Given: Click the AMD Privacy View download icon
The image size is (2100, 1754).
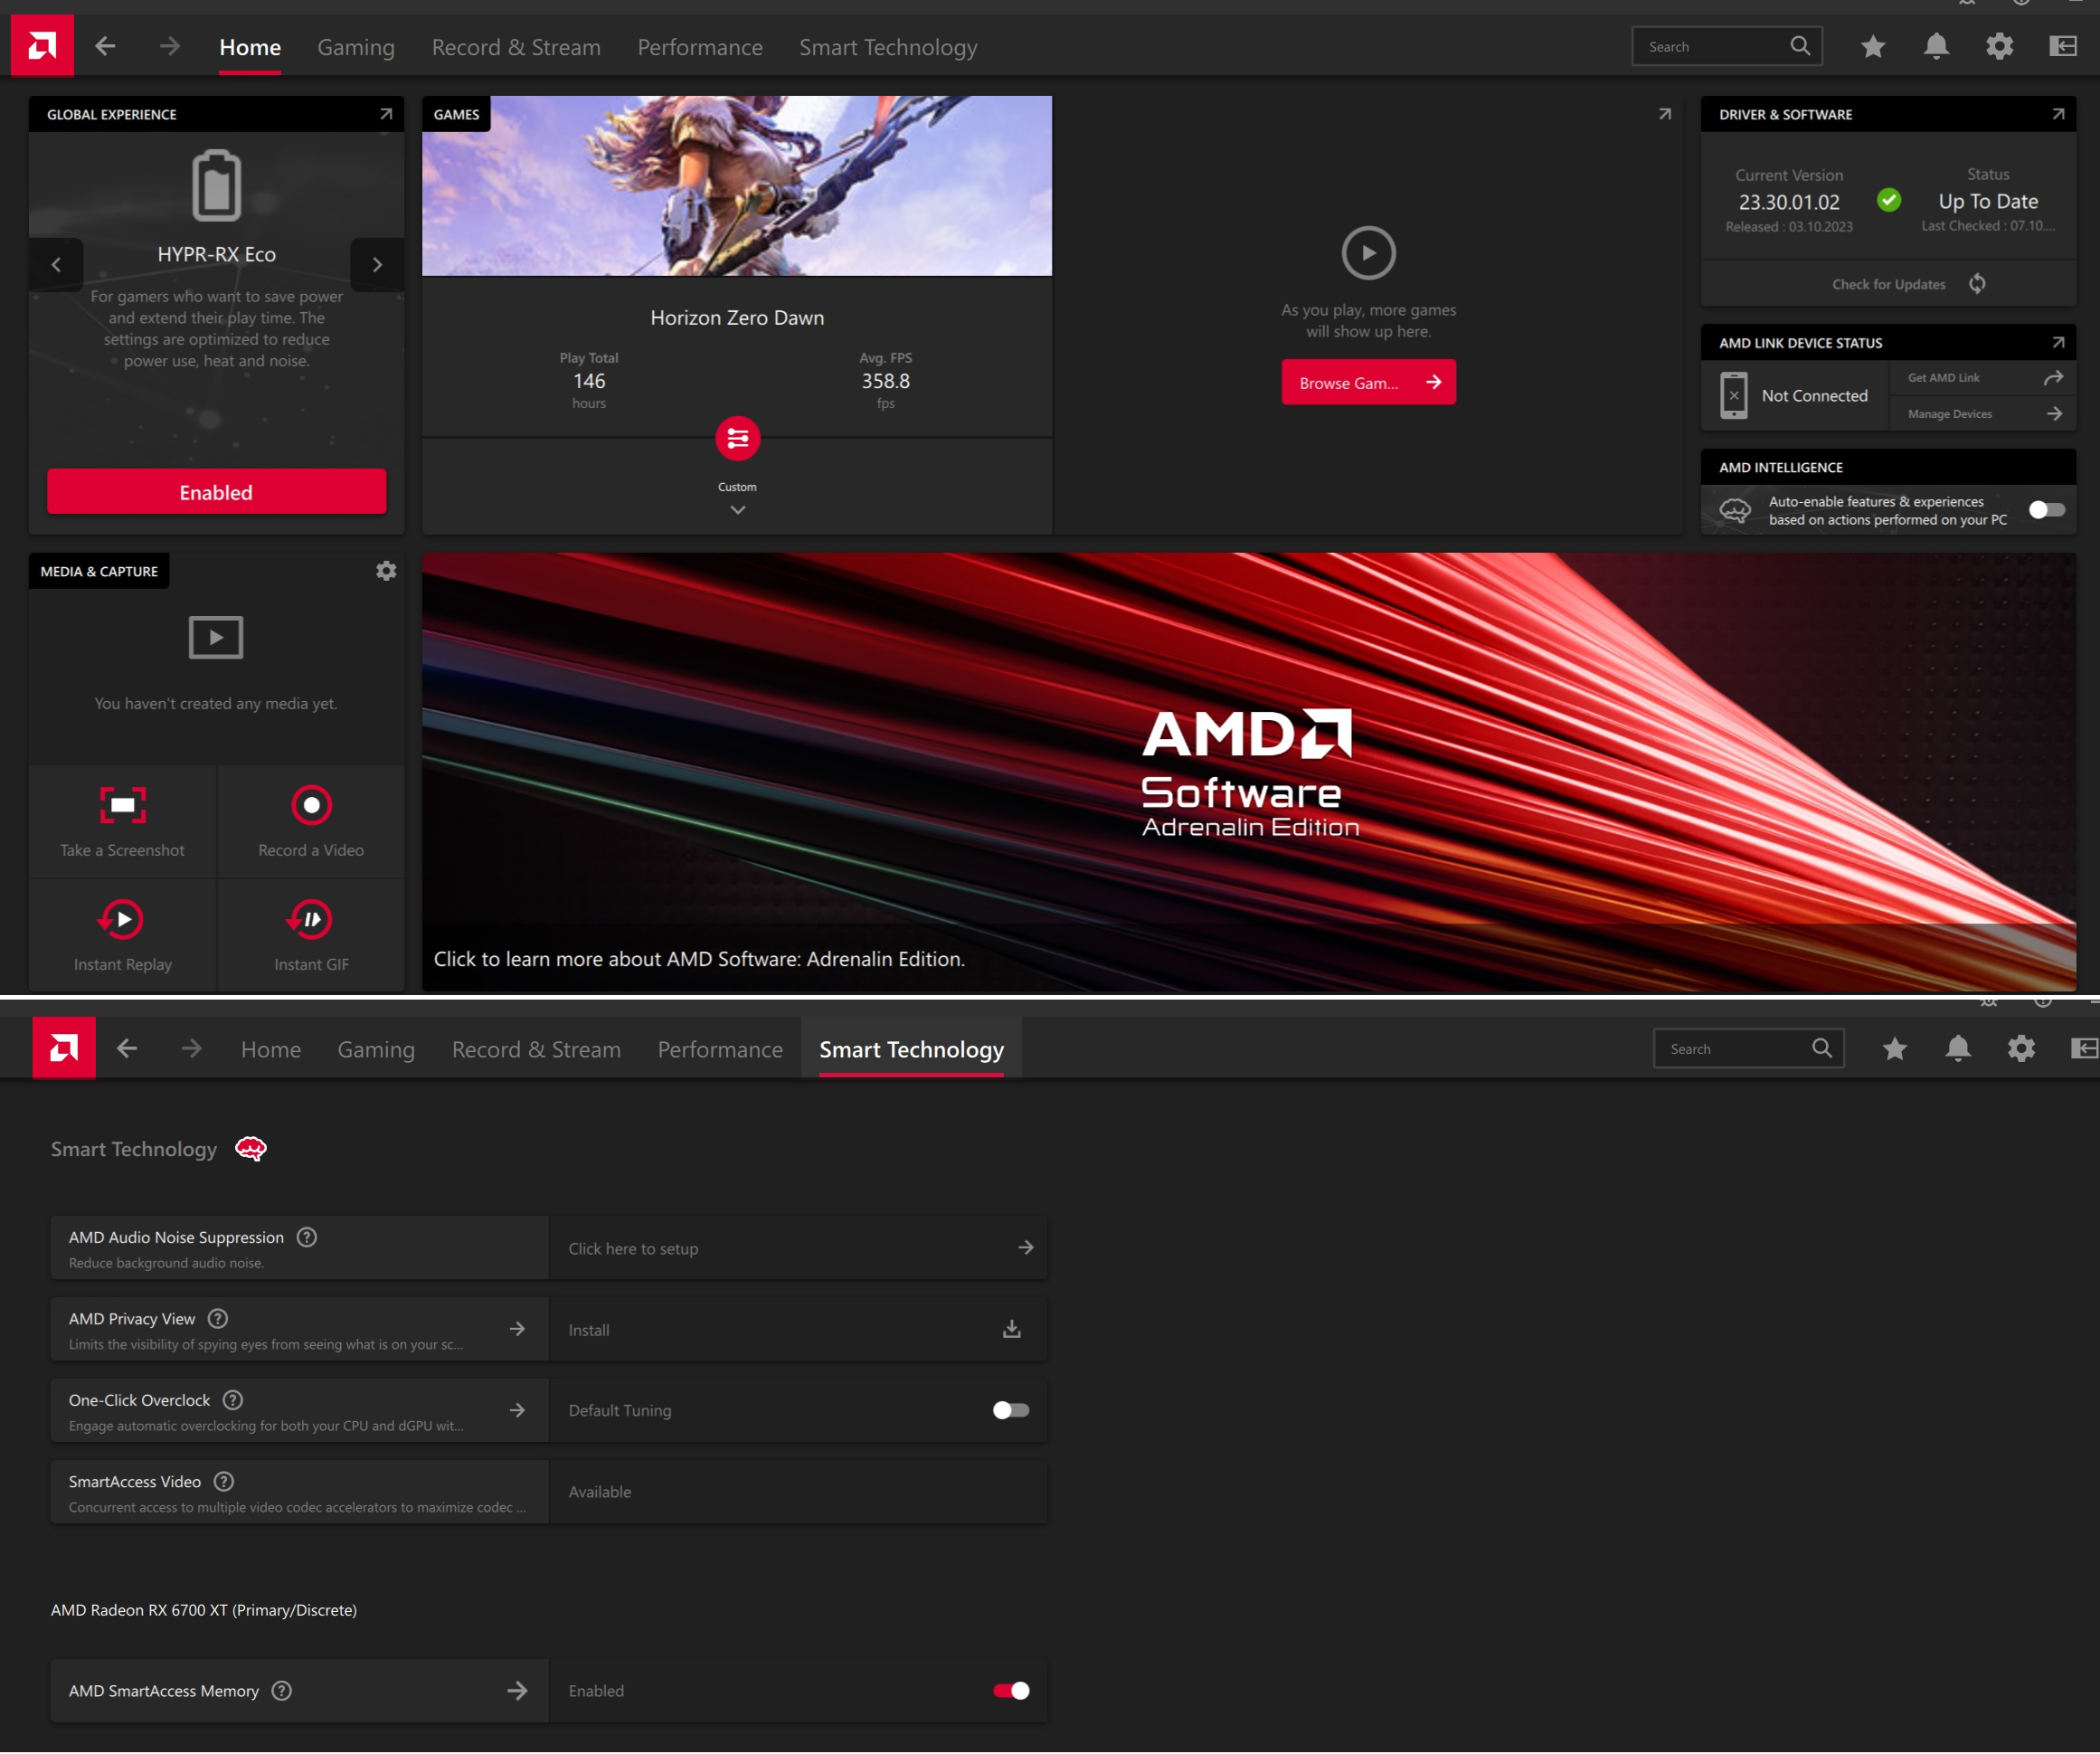Looking at the screenshot, I should [x=1011, y=1329].
